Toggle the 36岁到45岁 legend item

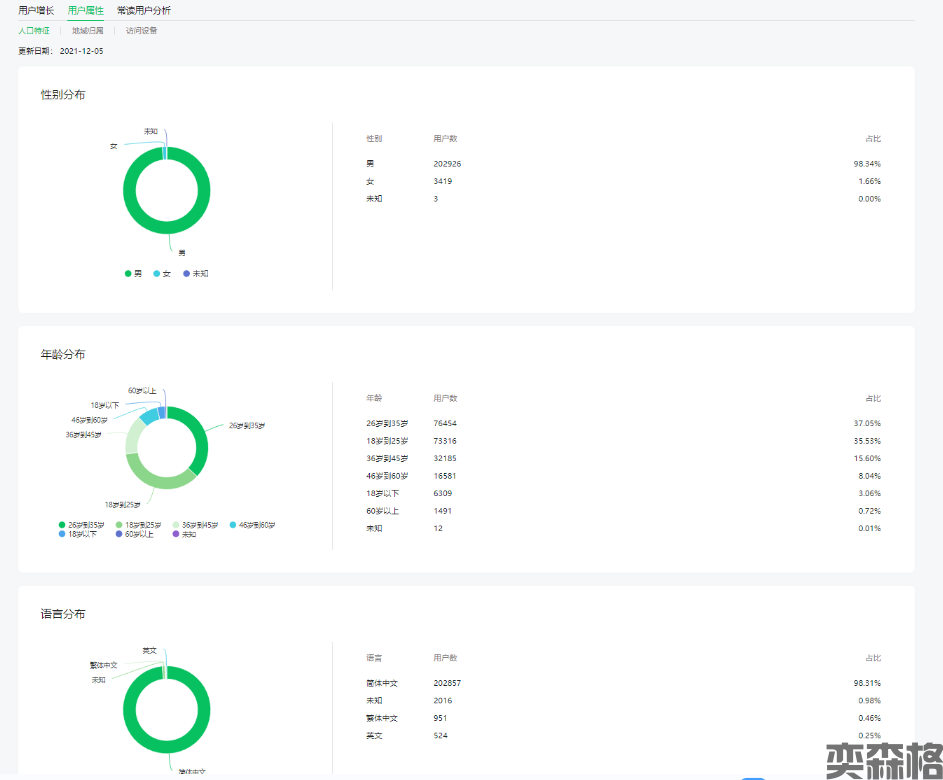click(196, 525)
